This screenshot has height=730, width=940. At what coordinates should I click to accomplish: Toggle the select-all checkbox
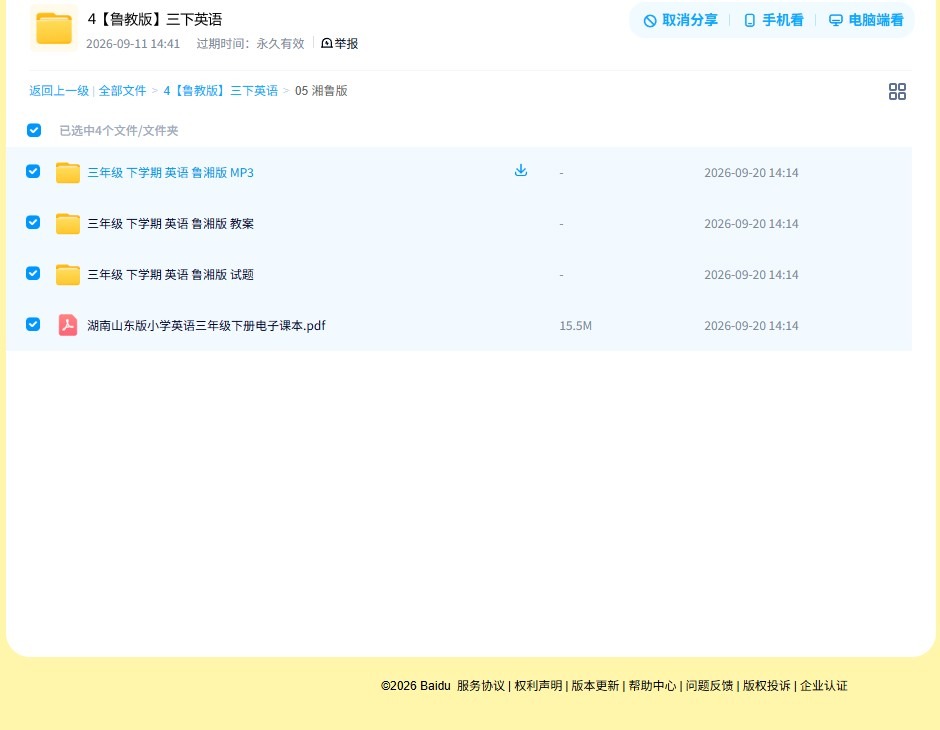34,130
